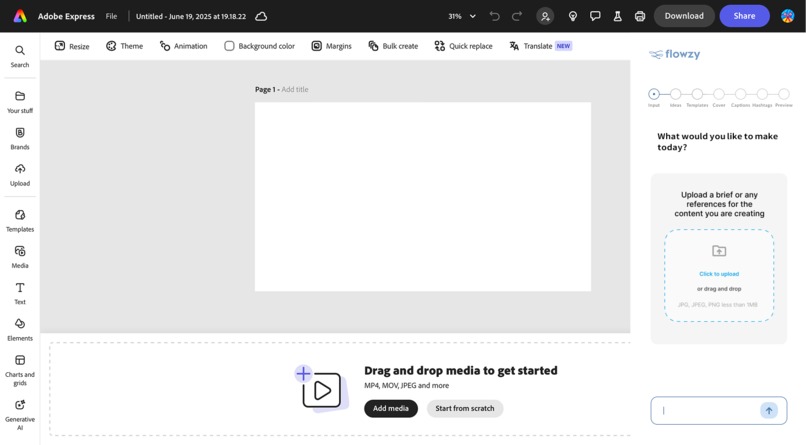Select the Cover step in flowzy progress
This screenshot has width=806, height=445.
pyautogui.click(x=719, y=94)
